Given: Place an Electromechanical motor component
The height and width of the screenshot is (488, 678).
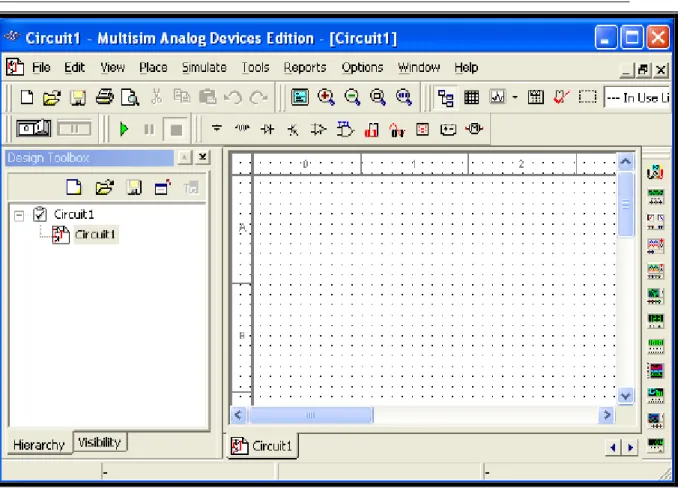Looking at the screenshot, I should tap(474, 129).
